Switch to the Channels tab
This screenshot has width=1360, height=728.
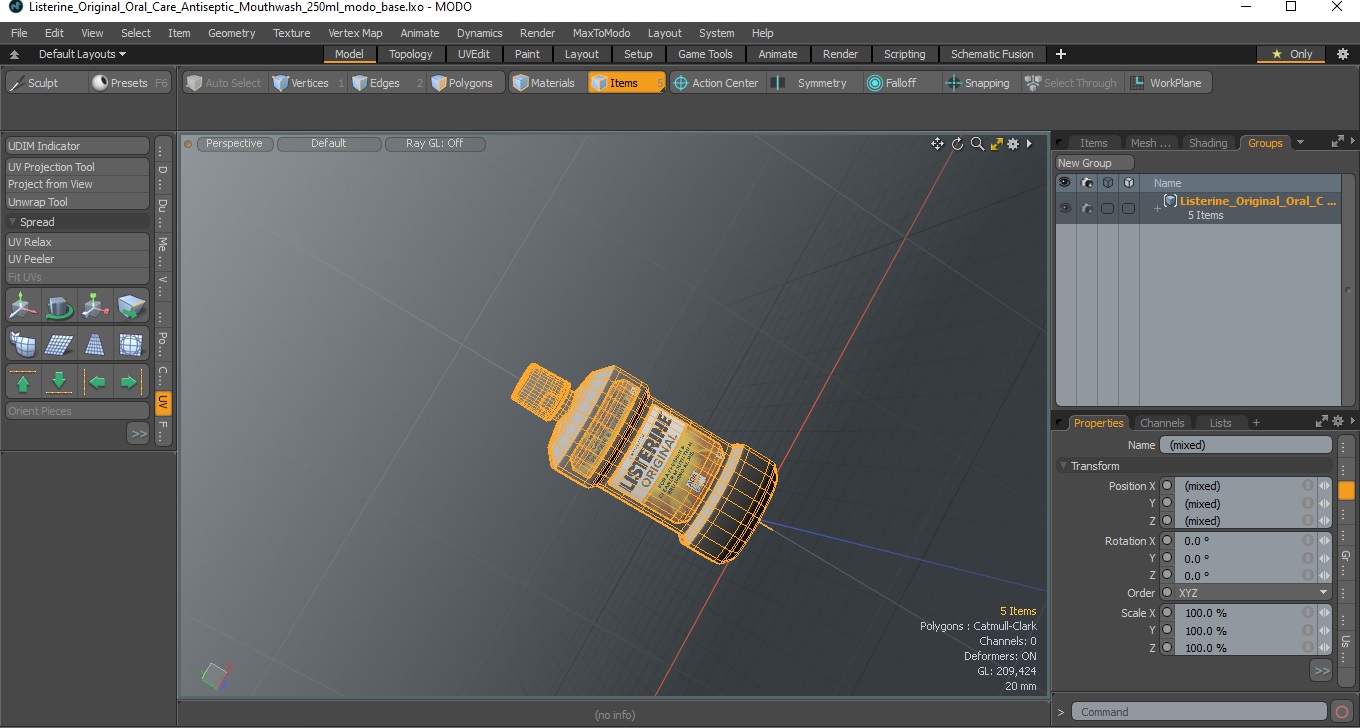1162,423
